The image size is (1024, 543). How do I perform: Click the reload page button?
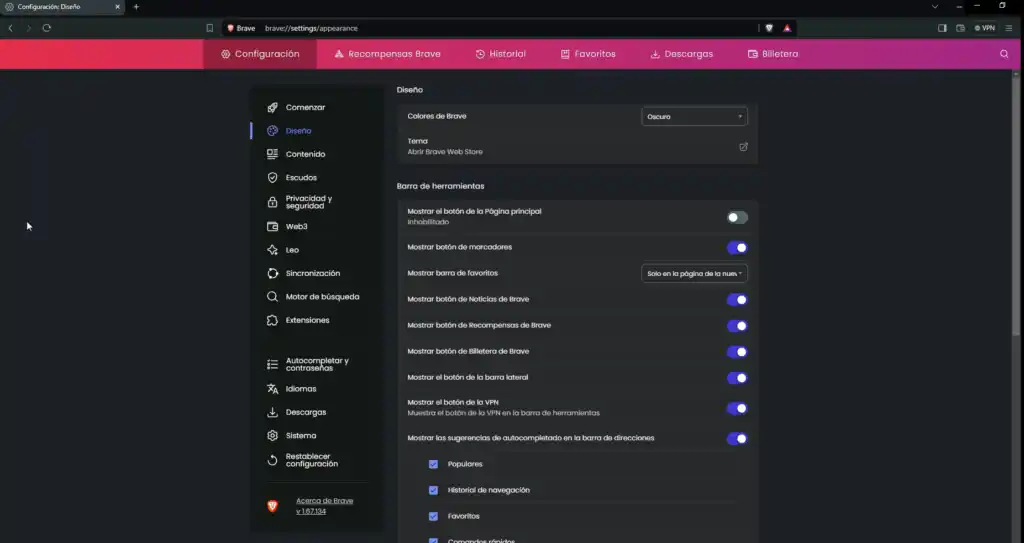[46, 28]
